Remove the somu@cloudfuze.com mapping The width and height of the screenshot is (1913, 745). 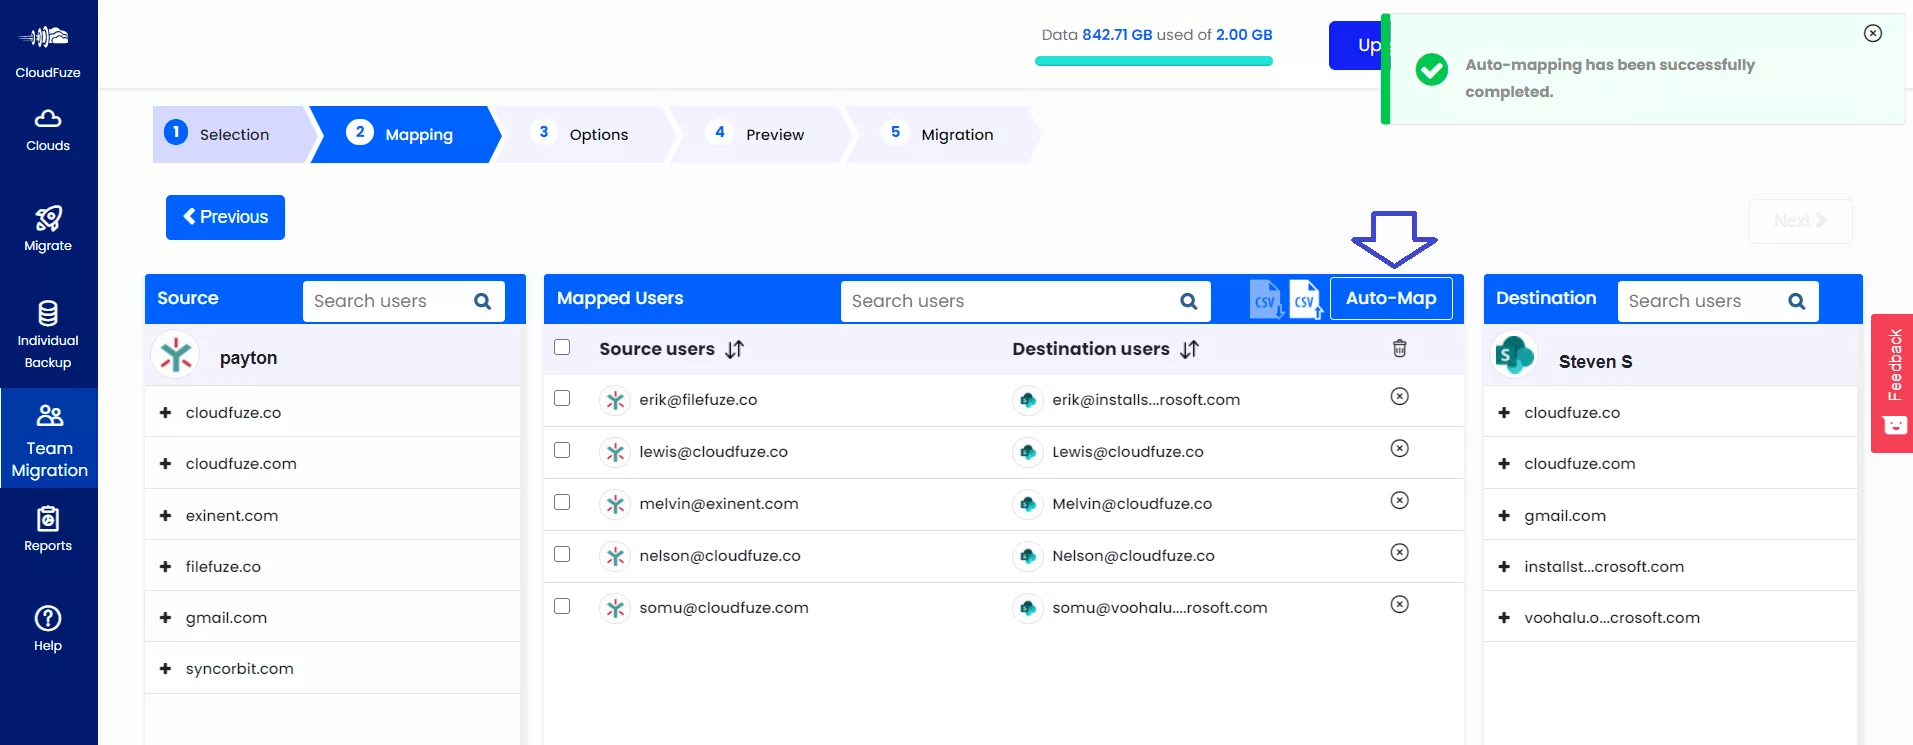1400,605
